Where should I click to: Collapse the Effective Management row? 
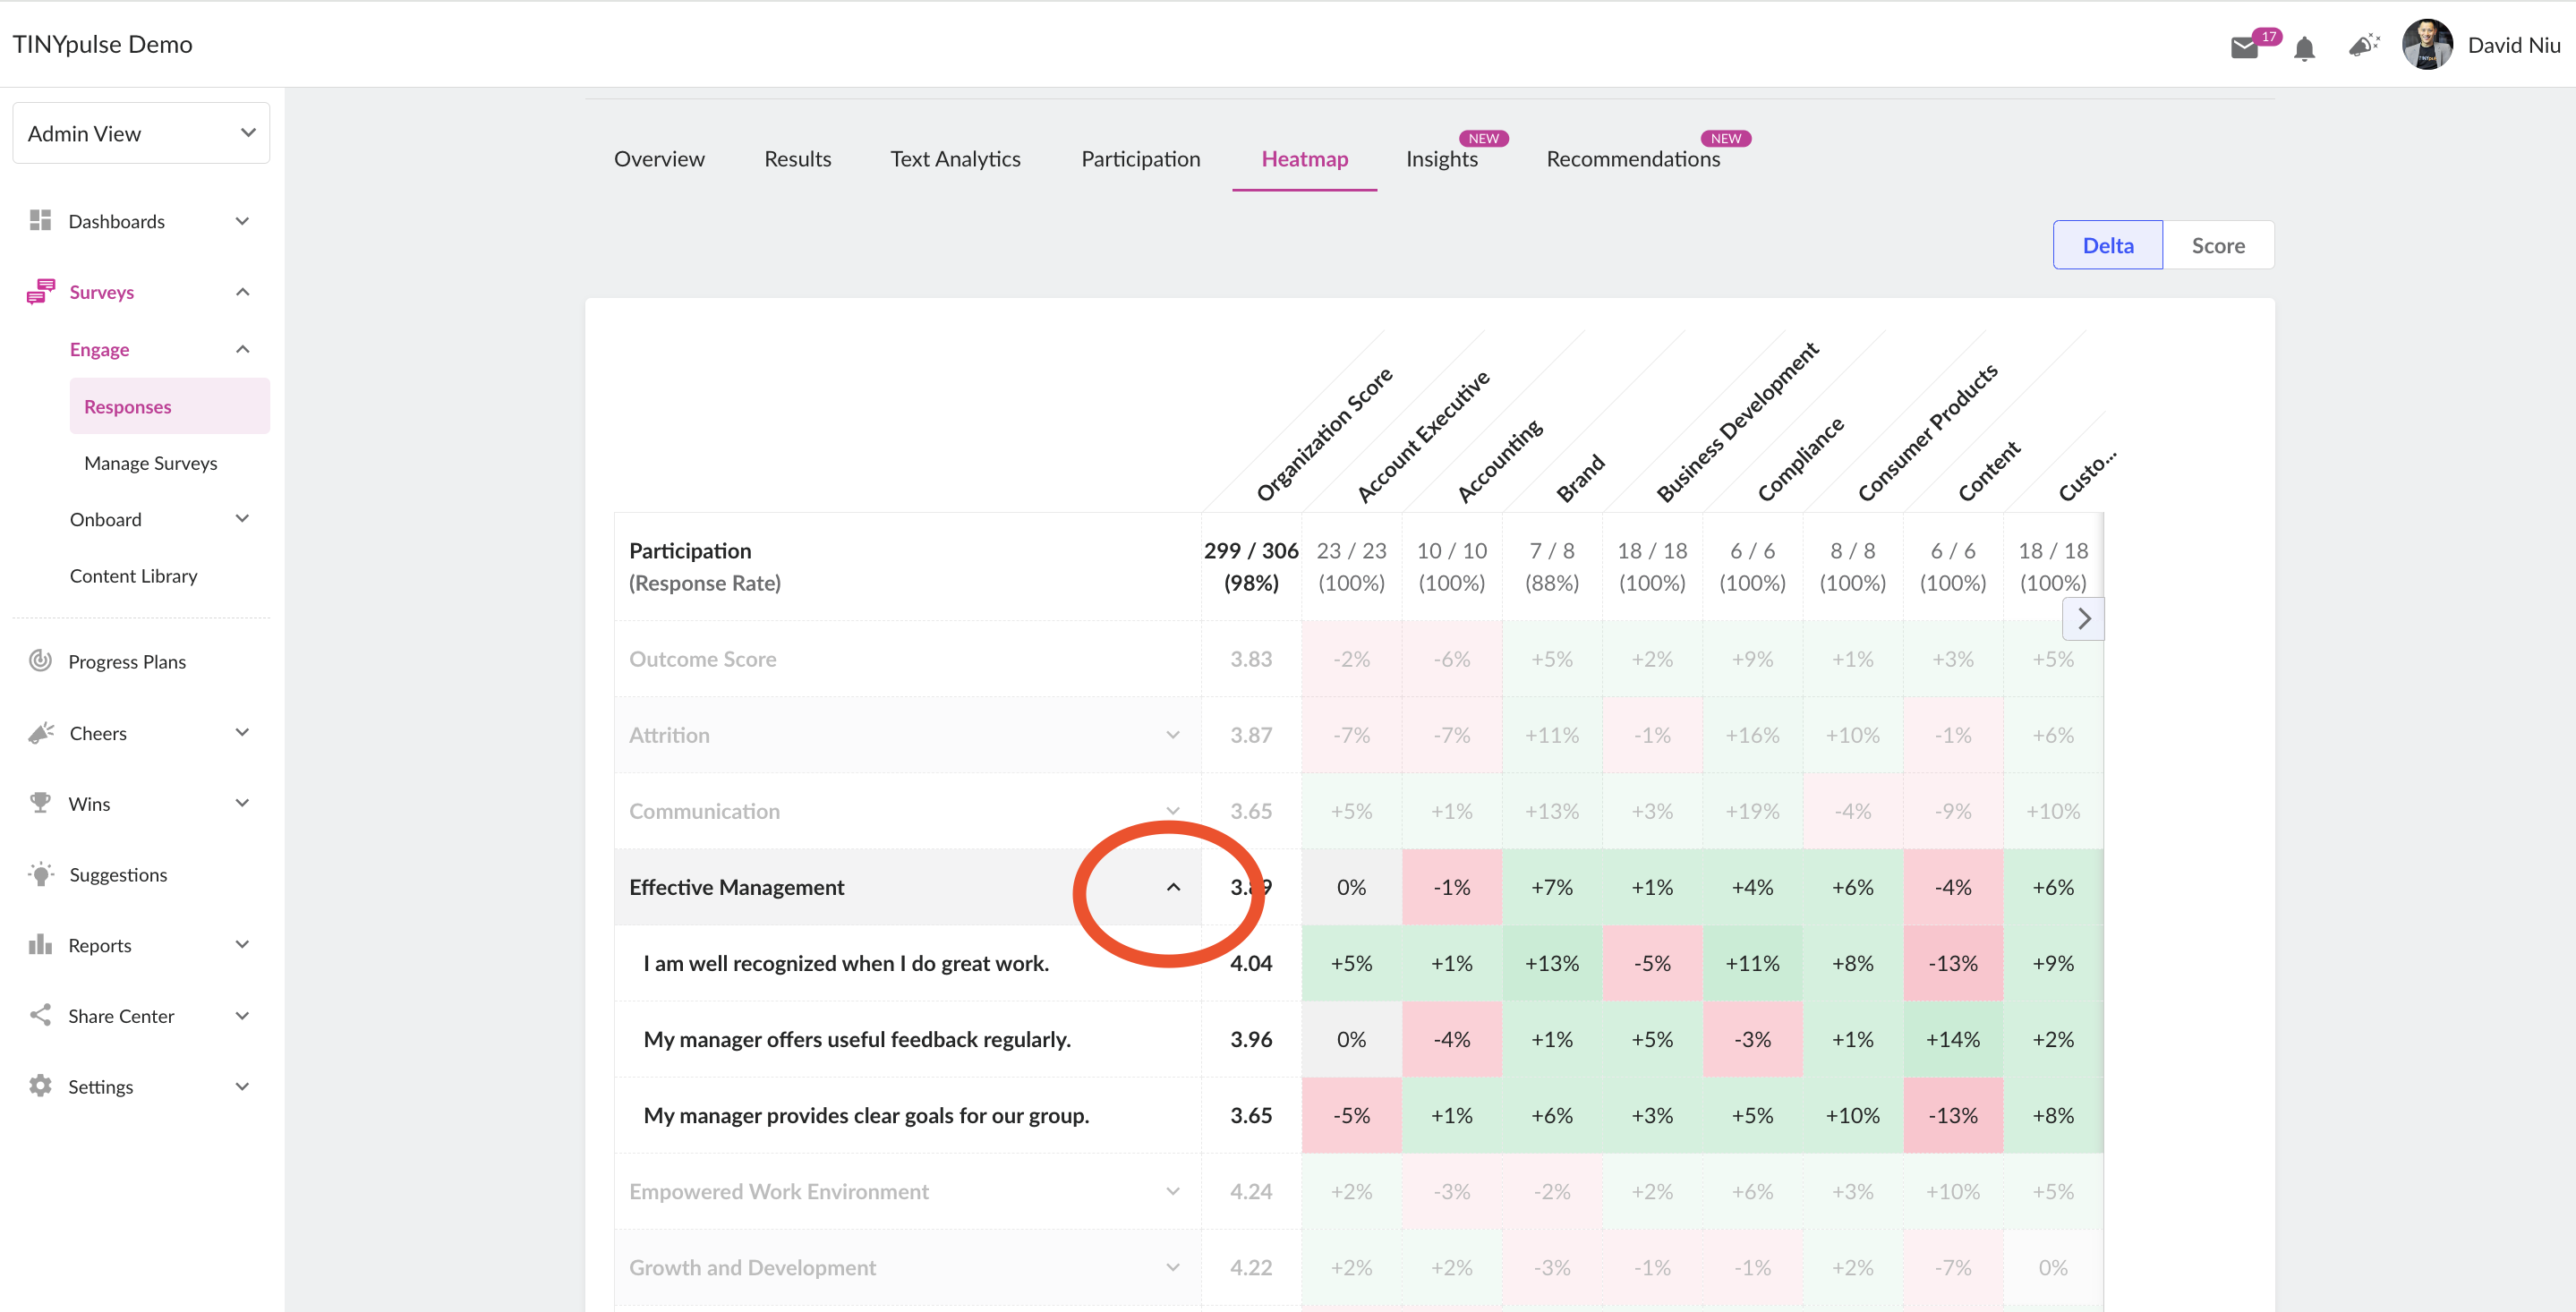coord(1173,887)
